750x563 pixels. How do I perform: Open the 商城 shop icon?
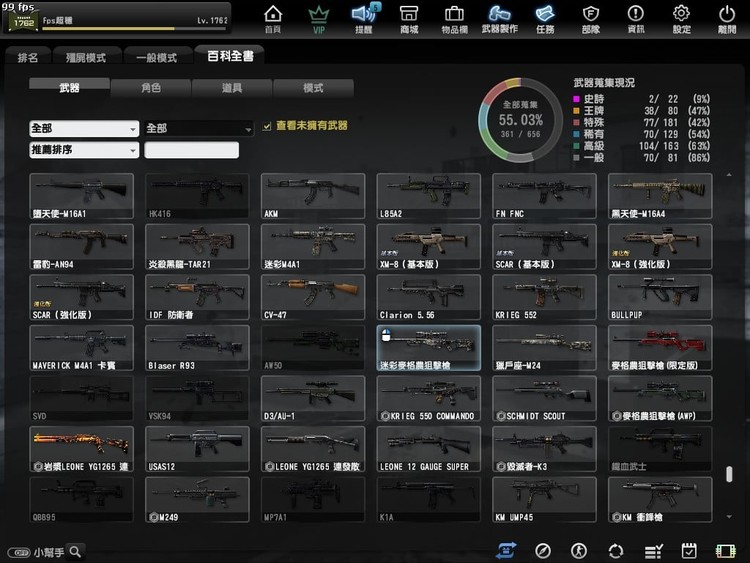pyautogui.click(x=409, y=20)
